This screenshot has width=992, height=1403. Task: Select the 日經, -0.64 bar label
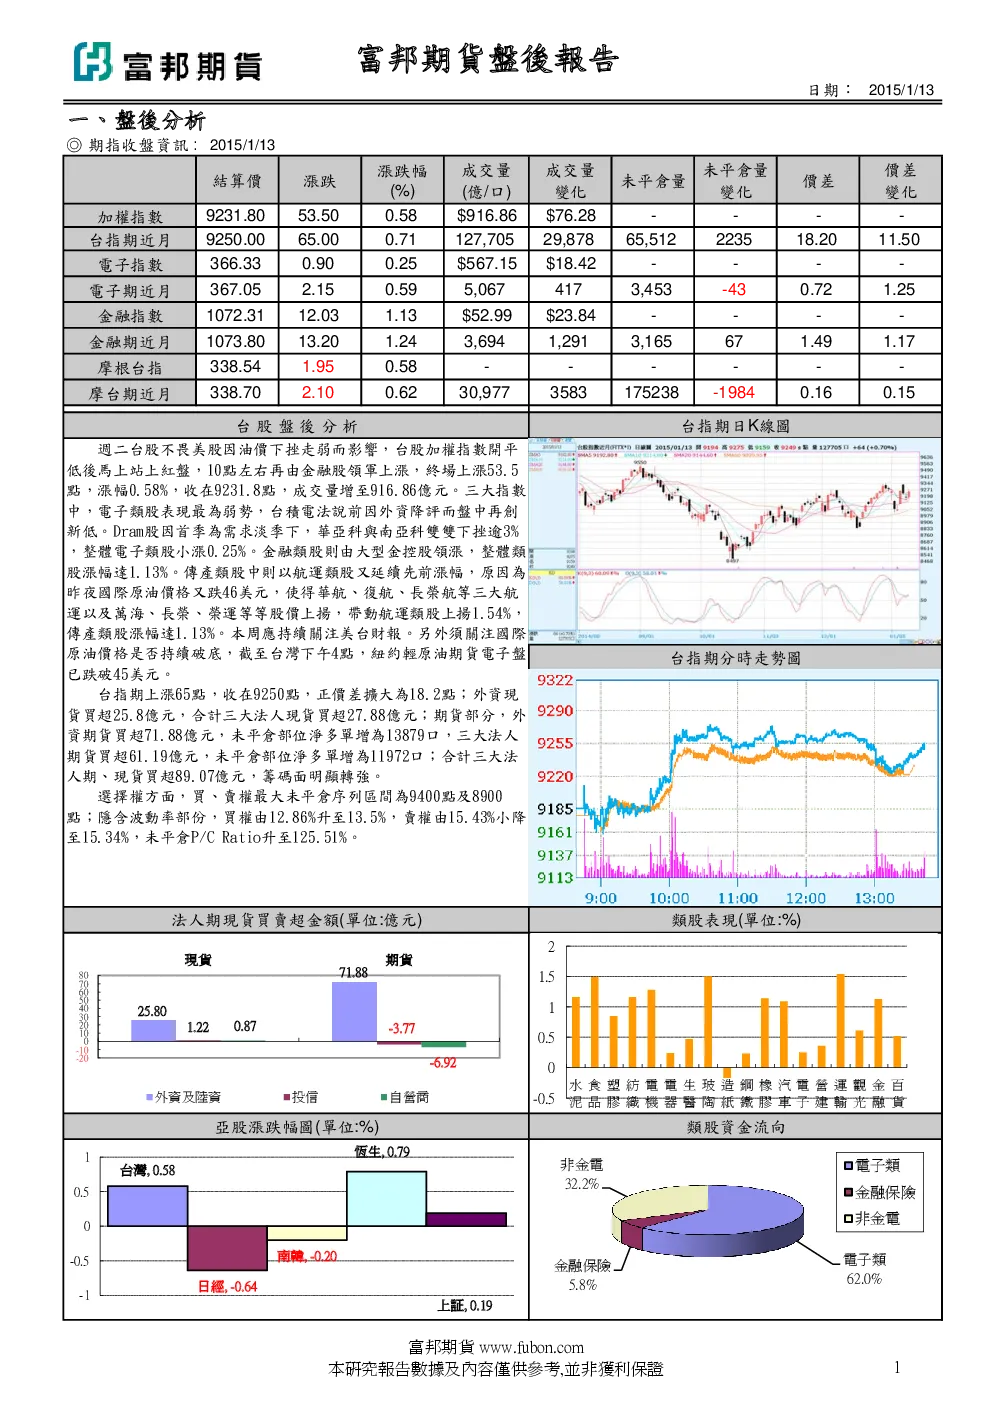(227, 1286)
